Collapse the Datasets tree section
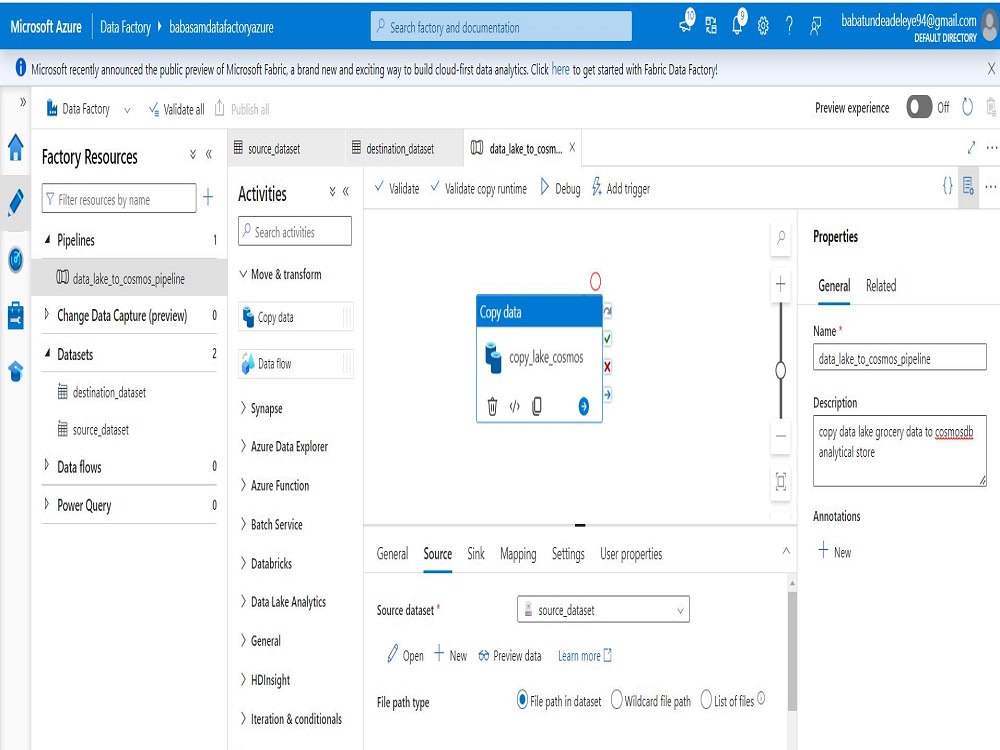The width and height of the screenshot is (1000, 750). pos(47,353)
